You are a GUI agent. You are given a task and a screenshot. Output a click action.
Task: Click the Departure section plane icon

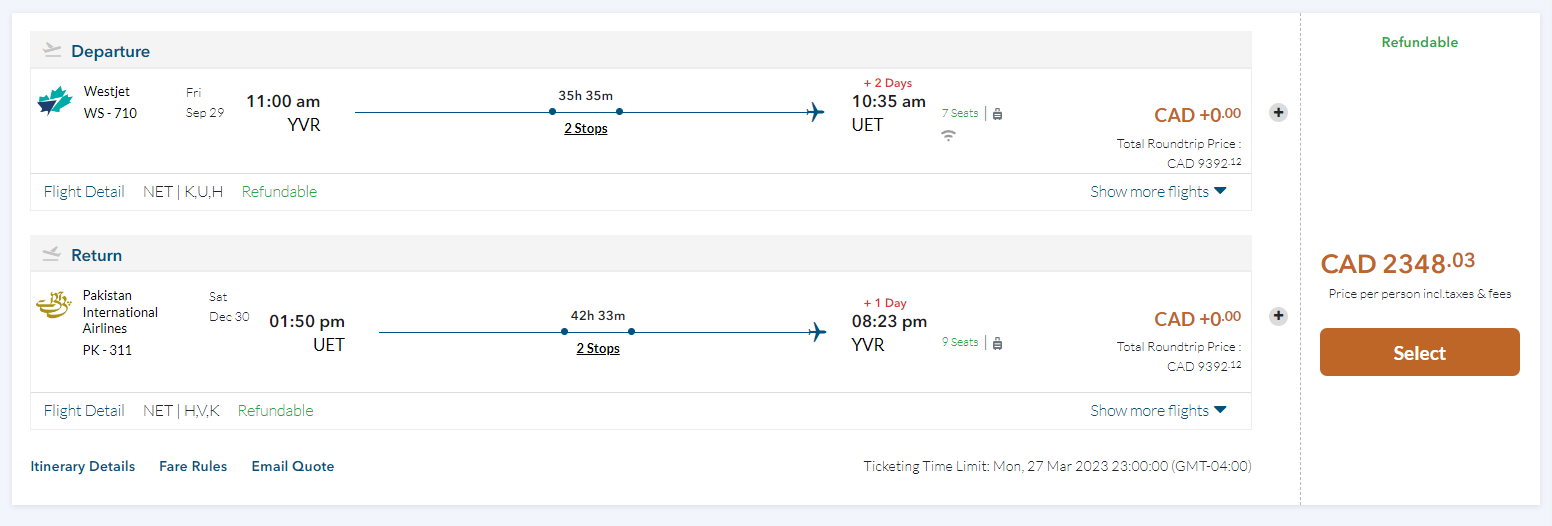click(53, 50)
